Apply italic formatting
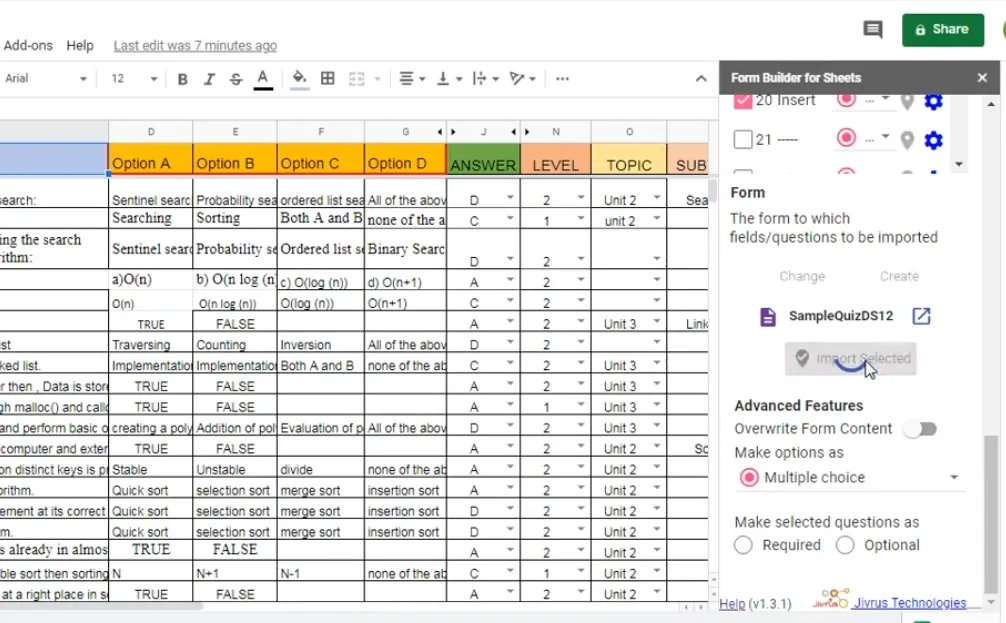The height and width of the screenshot is (623, 1006). 209,79
